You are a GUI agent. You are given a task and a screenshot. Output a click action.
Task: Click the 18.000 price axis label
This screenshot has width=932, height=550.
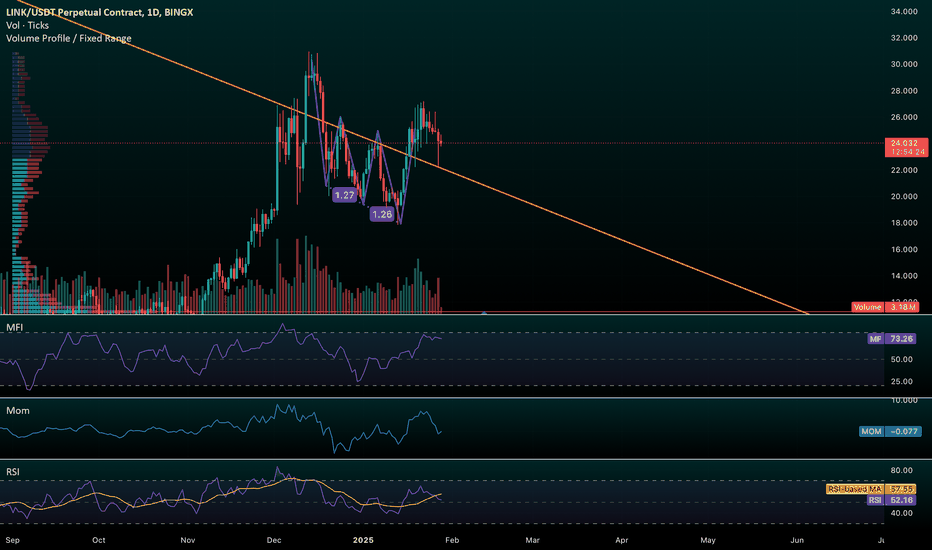click(x=904, y=223)
